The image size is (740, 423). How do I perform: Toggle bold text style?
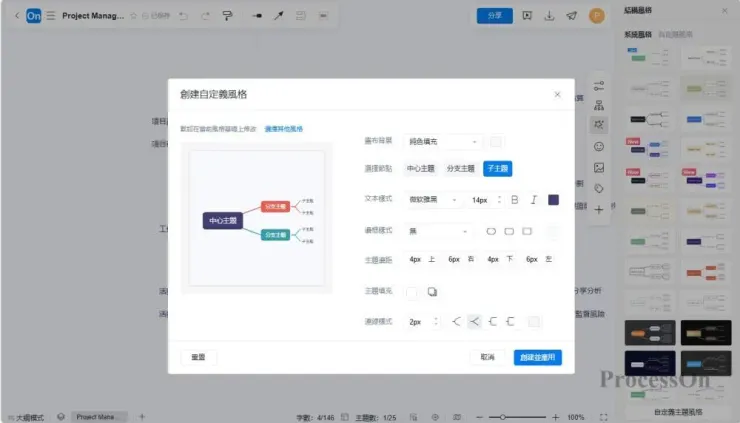pos(515,200)
